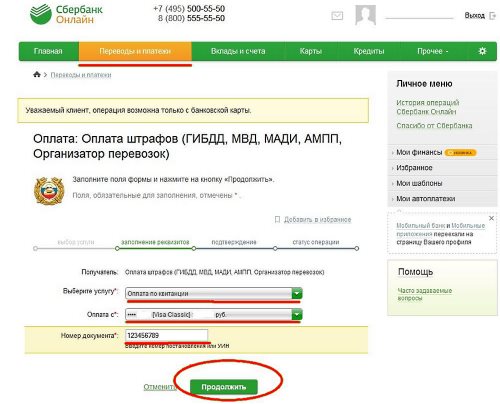
Task: Open the Мобильный банк link
Action: coord(420,225)
